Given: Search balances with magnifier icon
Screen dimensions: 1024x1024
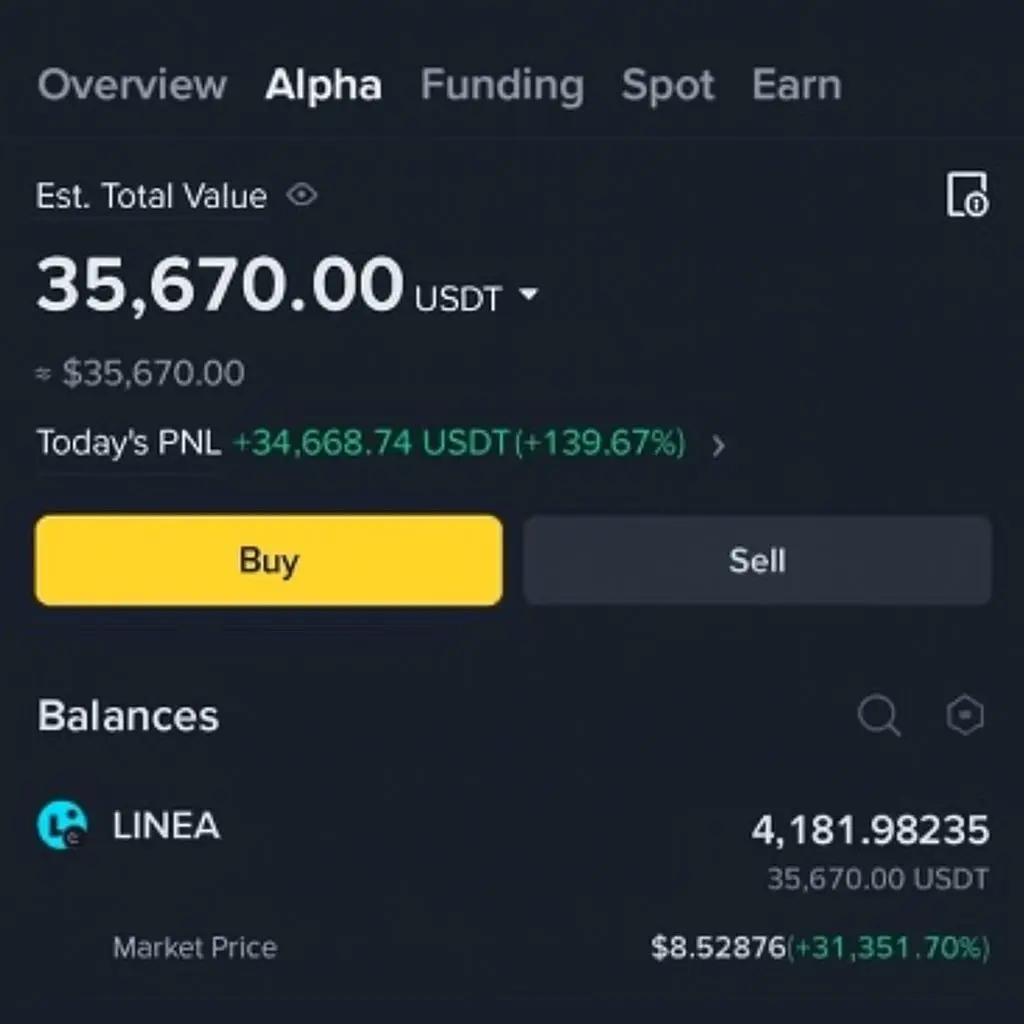Looking at the screenshot, I should 879,715.
